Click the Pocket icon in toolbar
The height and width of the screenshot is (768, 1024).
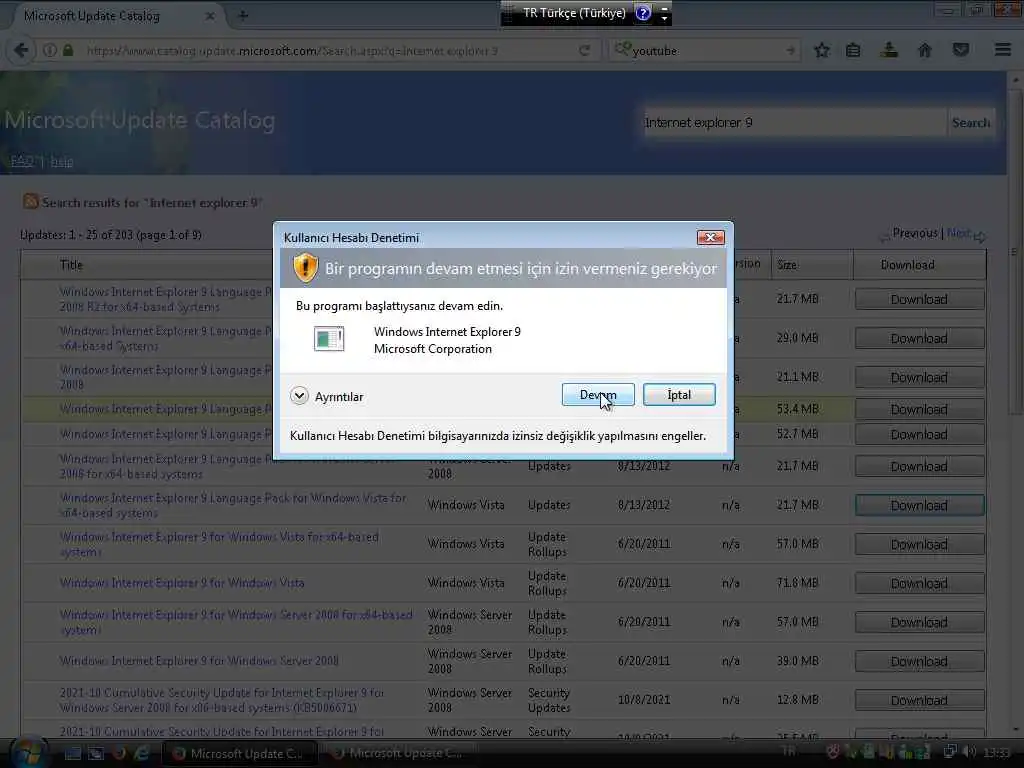click(x=961, y=50)
